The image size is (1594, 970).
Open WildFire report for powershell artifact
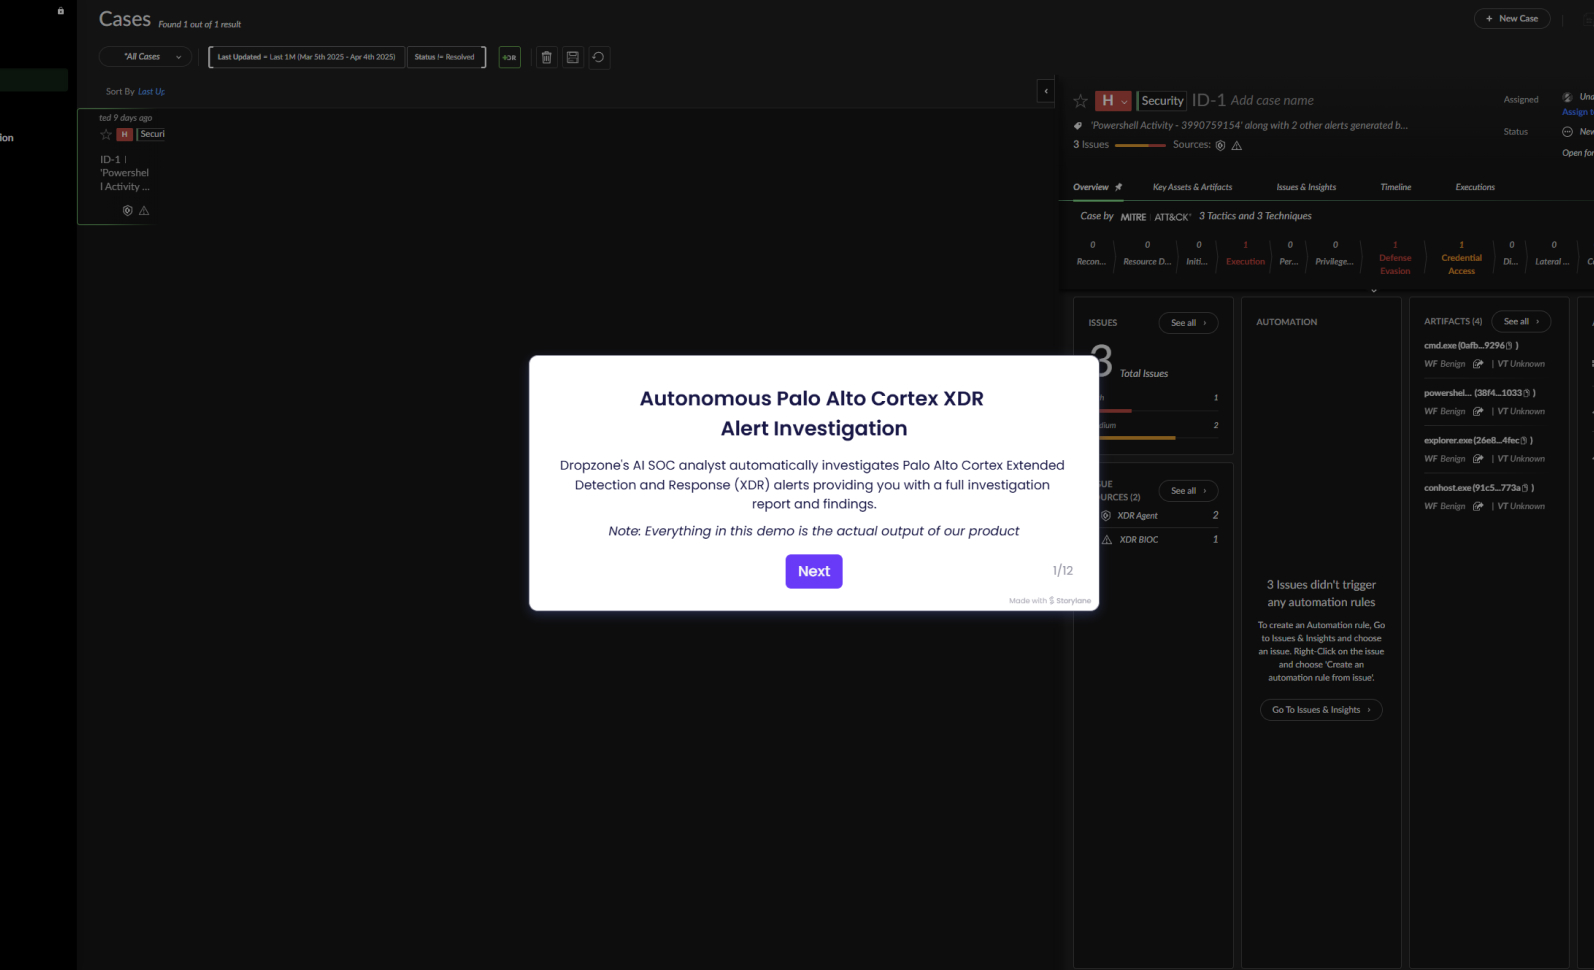[1478, 412]
